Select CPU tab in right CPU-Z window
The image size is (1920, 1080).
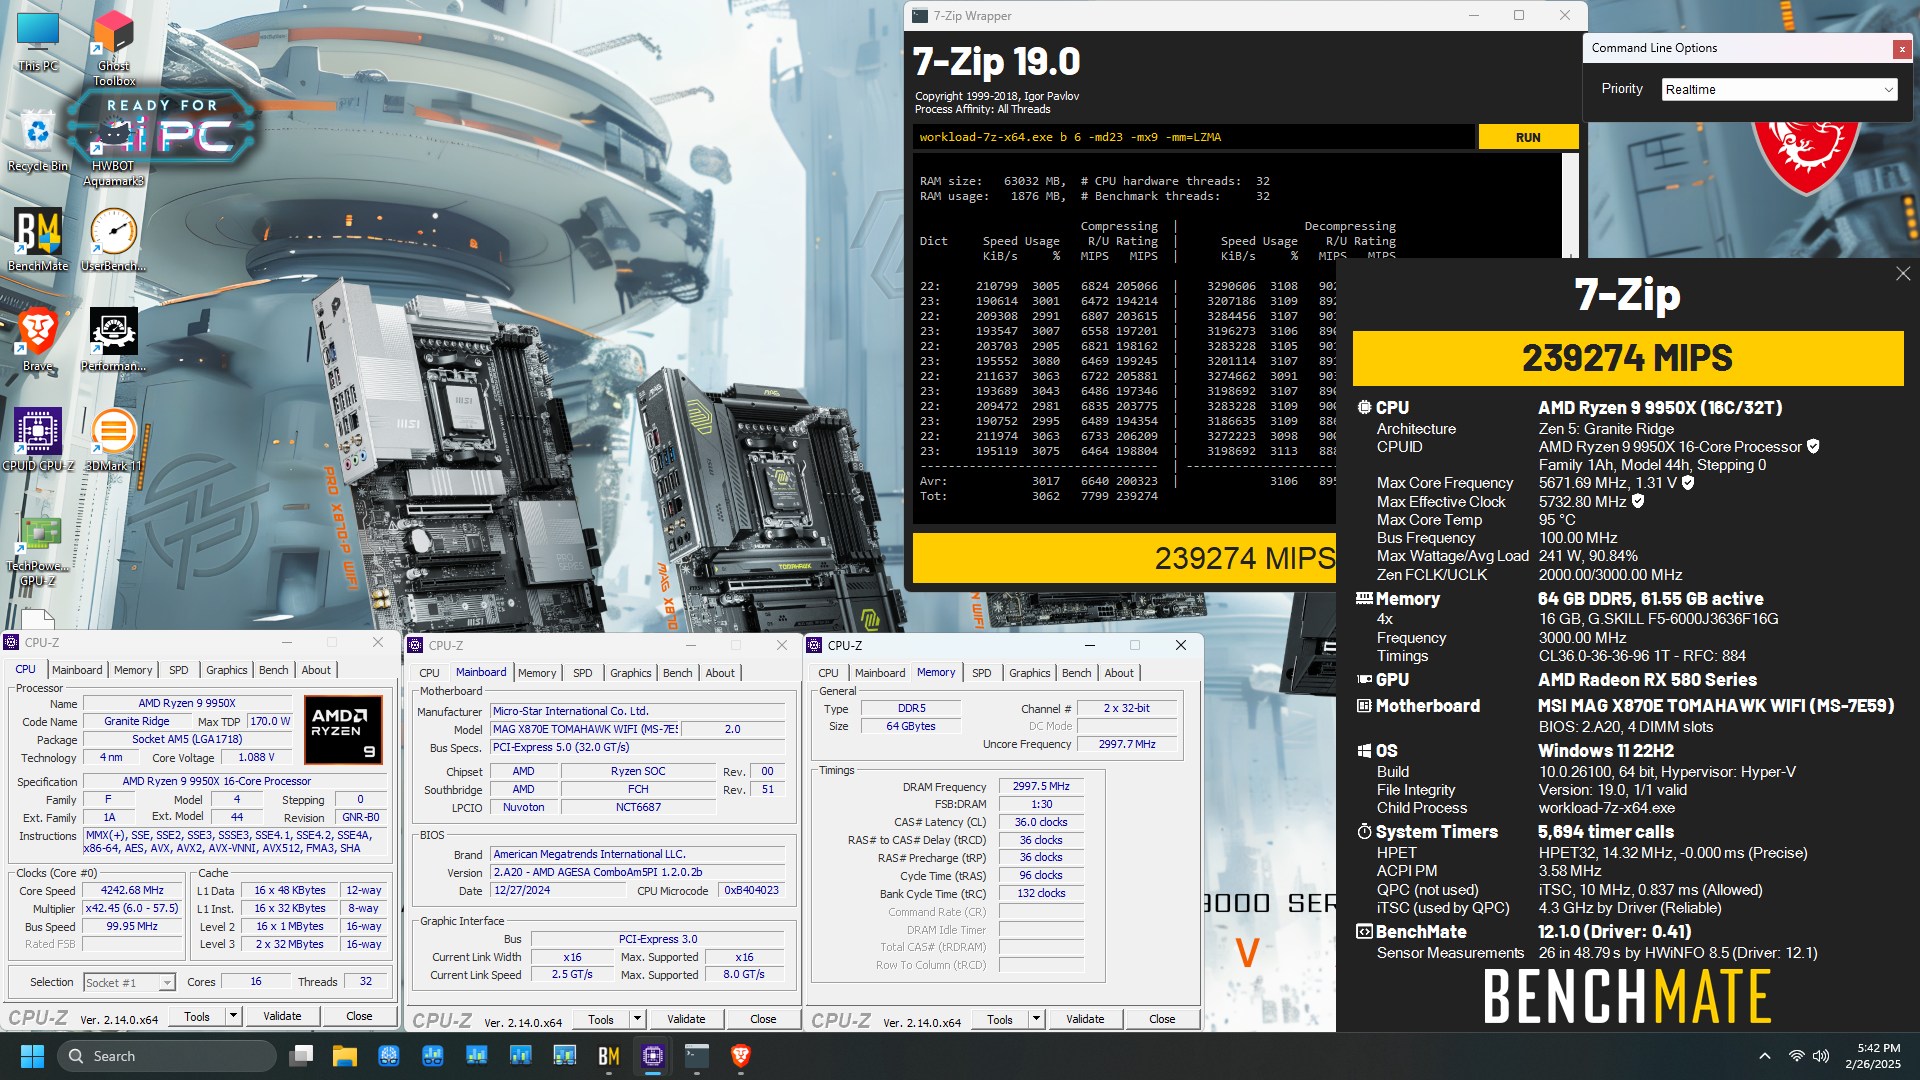tap(828, 673)
